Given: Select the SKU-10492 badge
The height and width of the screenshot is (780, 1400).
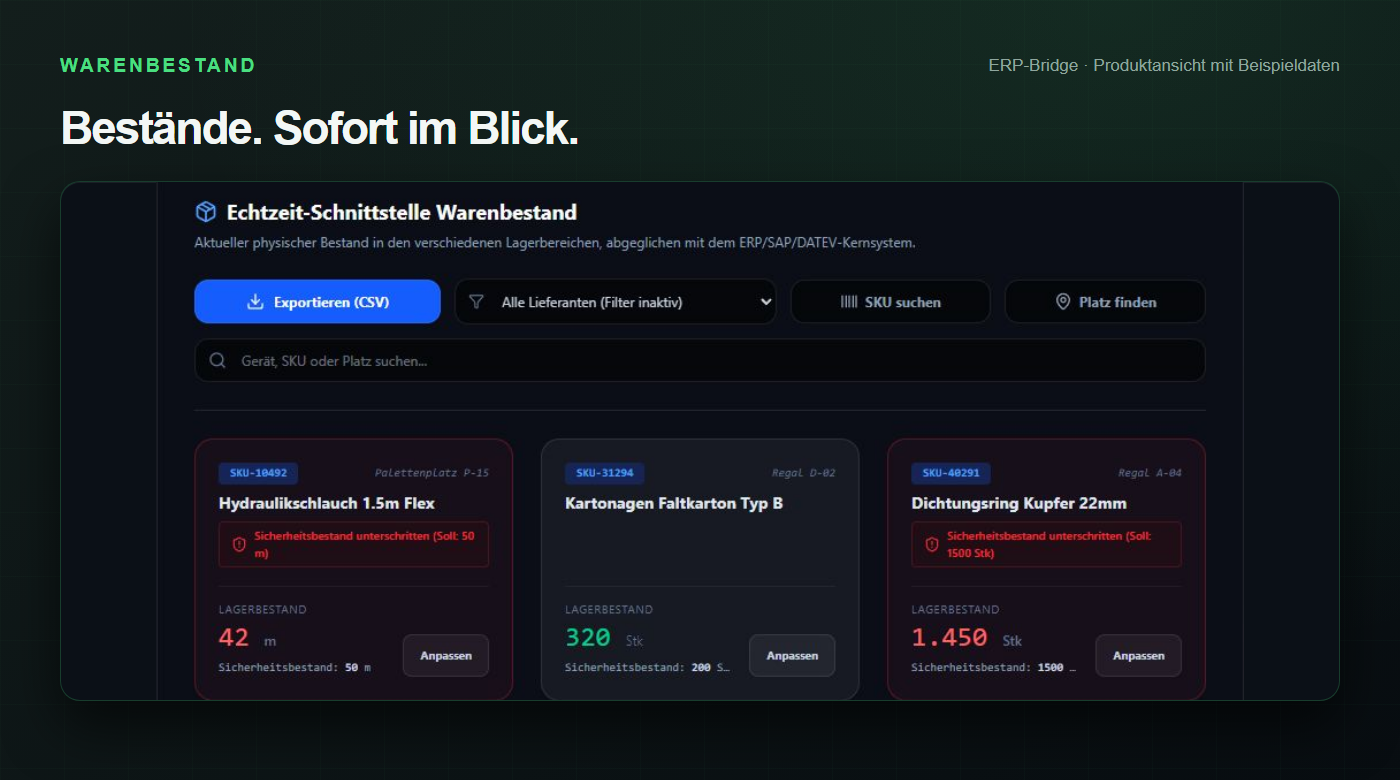Looking at the screenshot, I should (258, 473).
